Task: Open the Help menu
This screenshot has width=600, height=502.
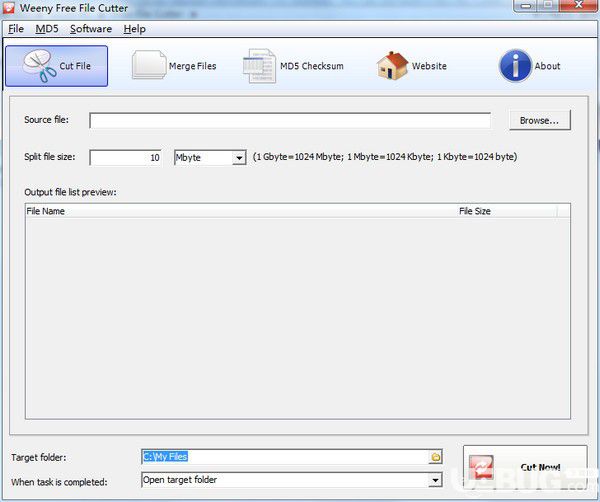Action: click(134, 29)
